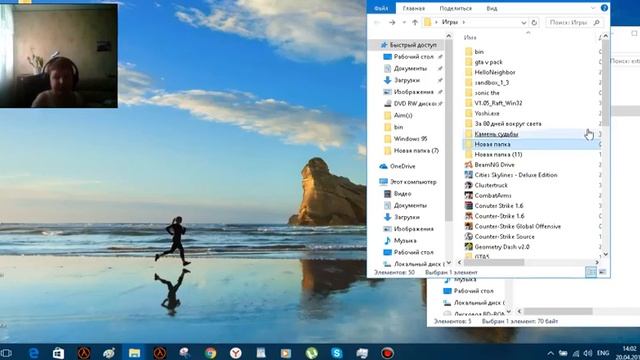The height and width of the screenshot is (360, 640).
Task: Open File Explorer from the taskbar
Action: point(134,353)
